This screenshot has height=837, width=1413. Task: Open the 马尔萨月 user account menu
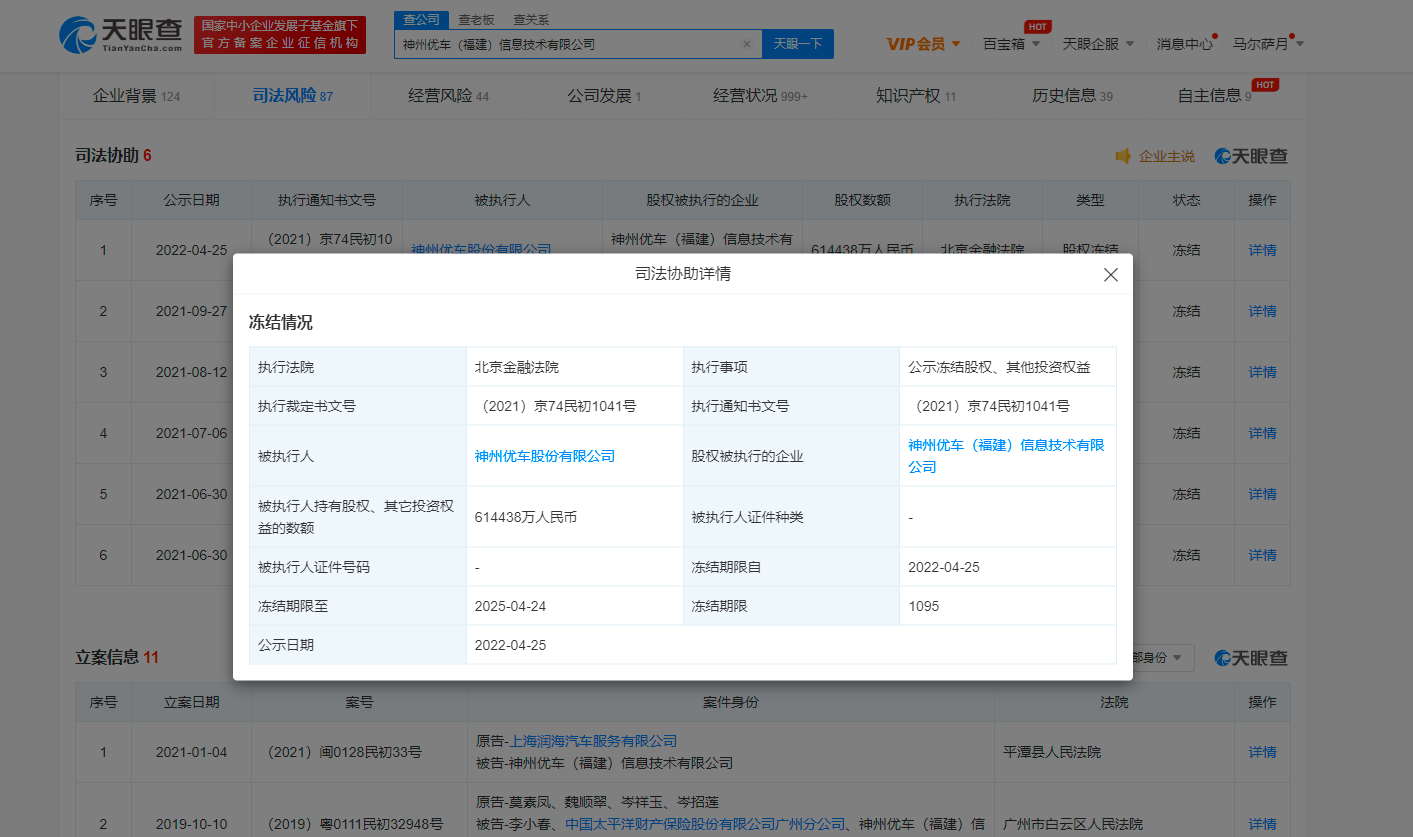point(1267,44)
